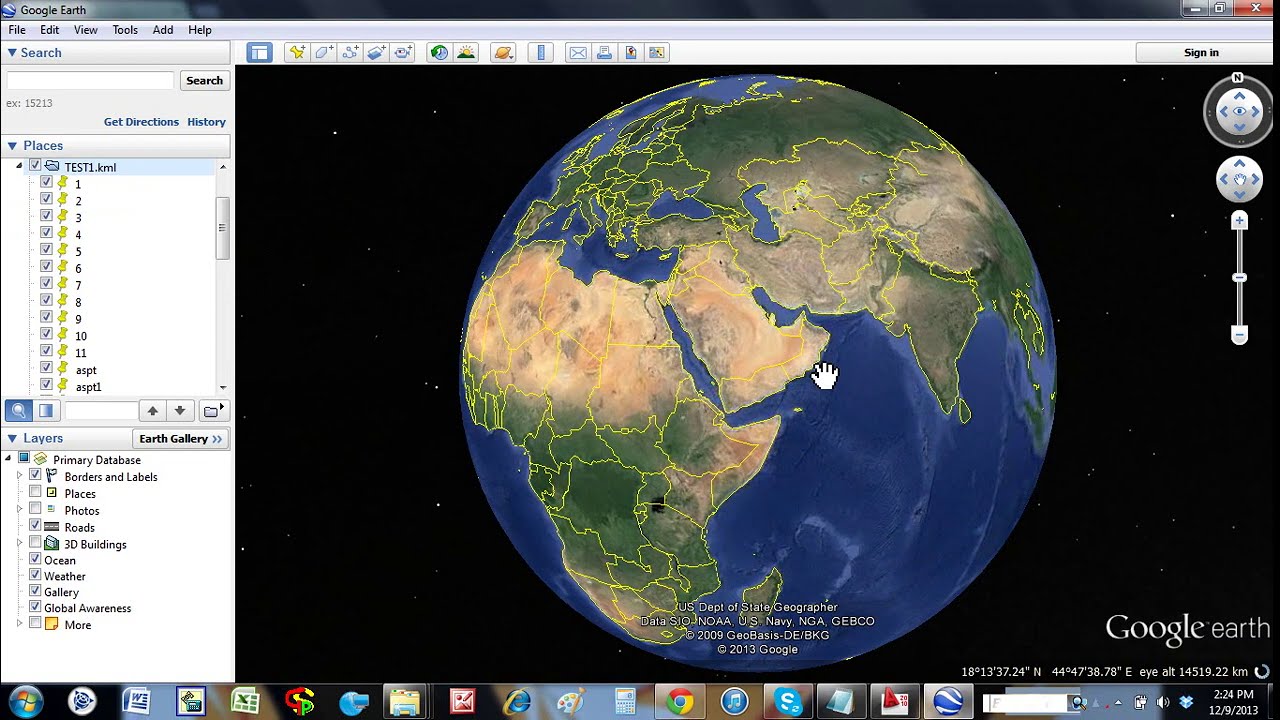Click the Get Directions link
This screenshot has width=1280, height=720.
coord(141,122)
